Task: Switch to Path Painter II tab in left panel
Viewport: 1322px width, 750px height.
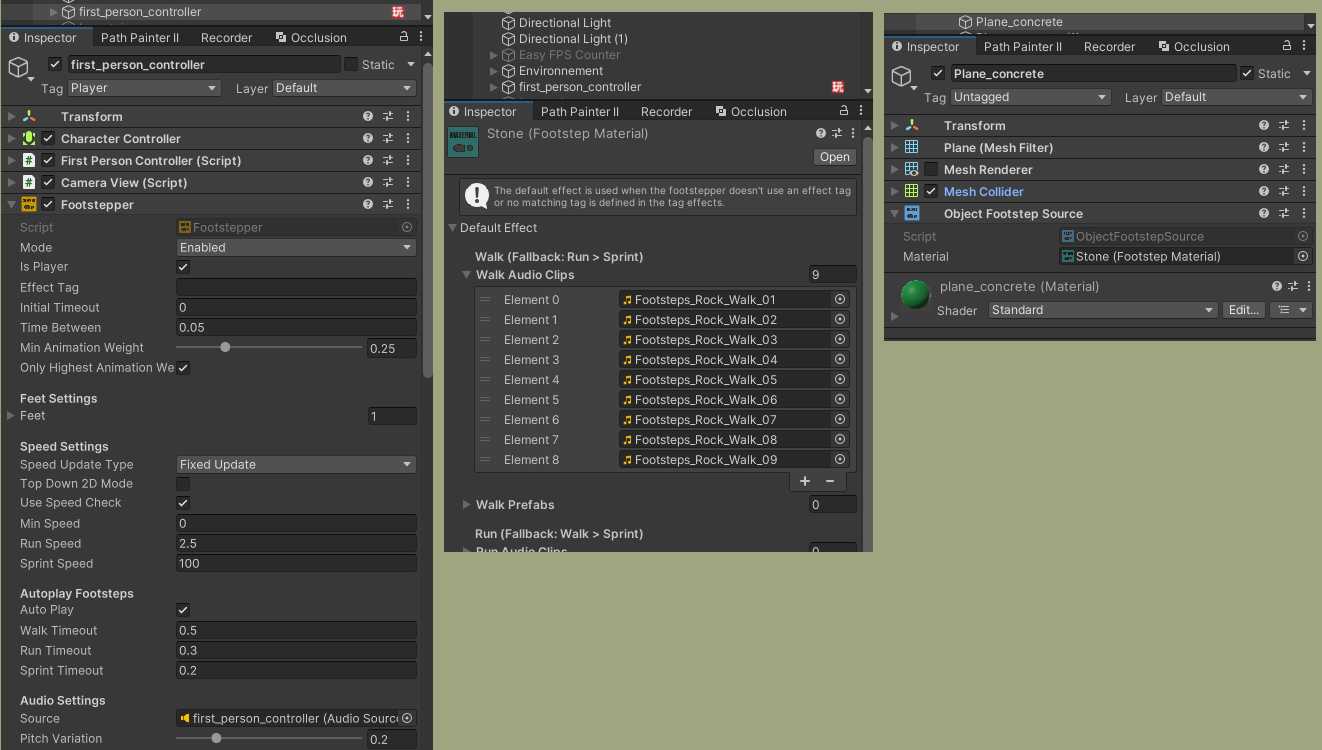Action: [140, 38]
